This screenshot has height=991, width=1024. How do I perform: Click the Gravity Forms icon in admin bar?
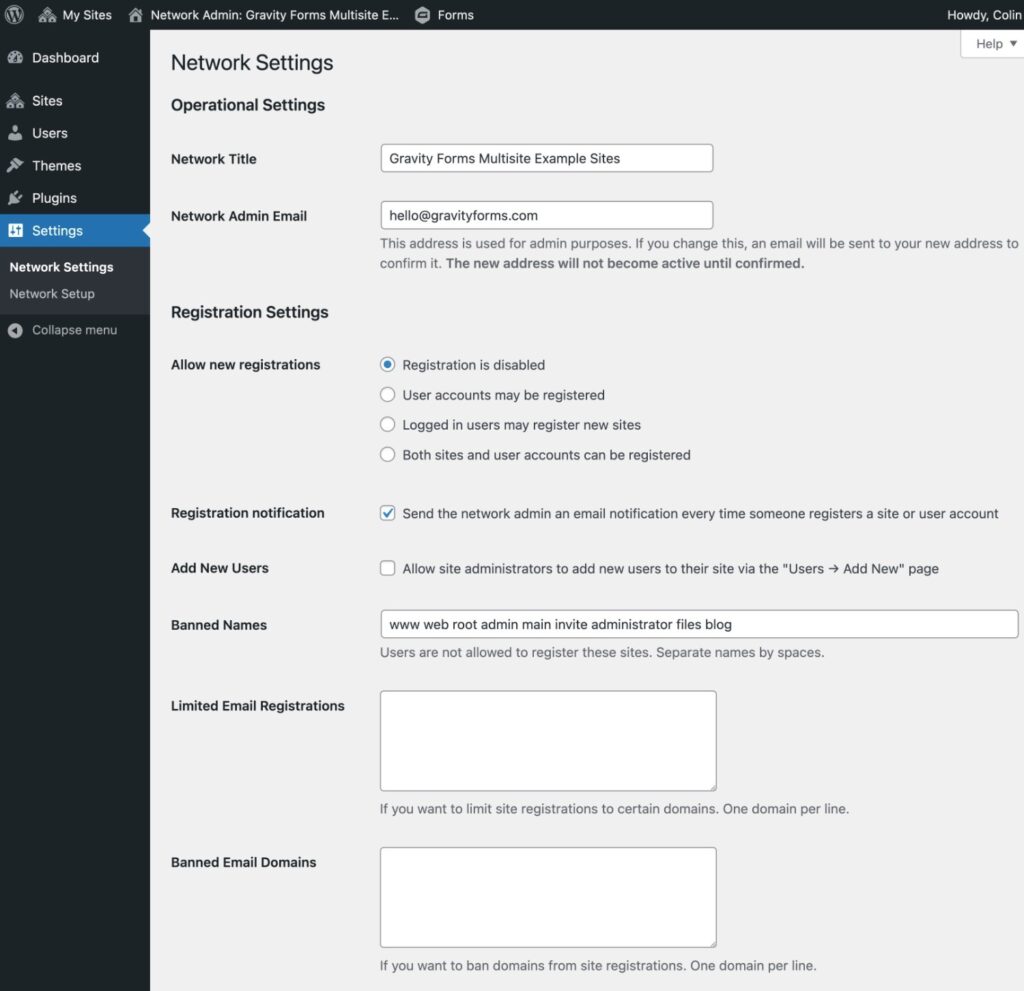coord(423,14)
